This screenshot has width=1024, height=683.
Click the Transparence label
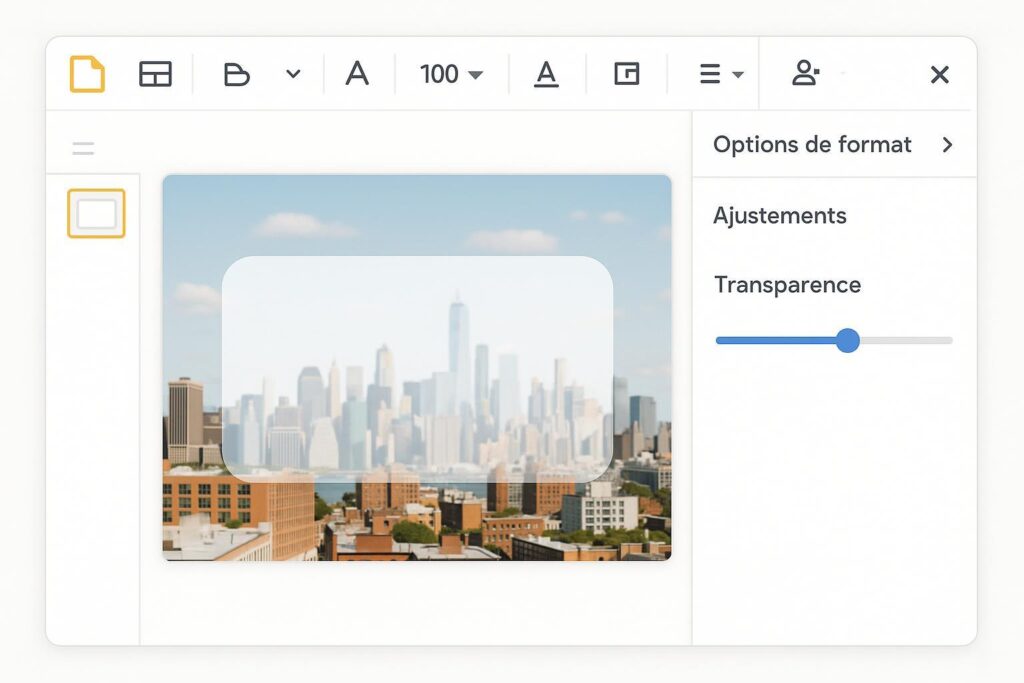[787, 285]
